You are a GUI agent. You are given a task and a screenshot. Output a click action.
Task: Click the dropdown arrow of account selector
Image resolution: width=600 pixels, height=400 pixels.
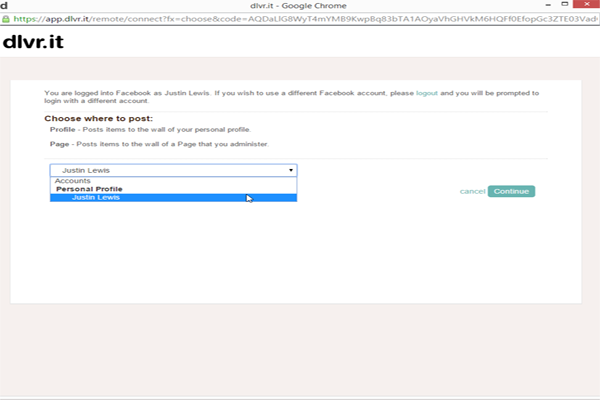pos(291,170)
